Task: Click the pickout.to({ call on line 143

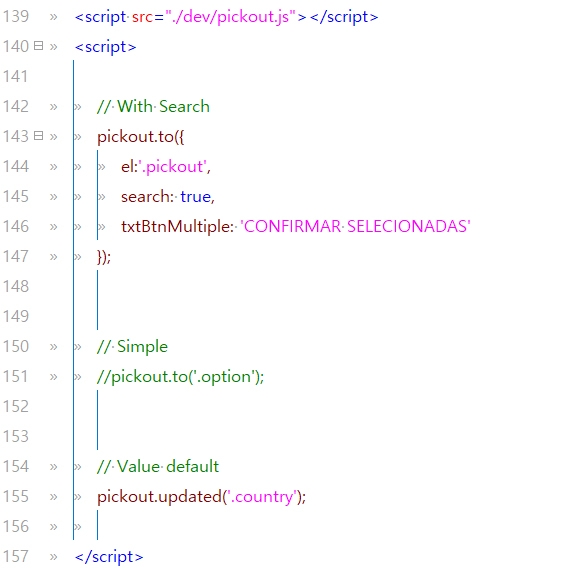Action: 141,137
